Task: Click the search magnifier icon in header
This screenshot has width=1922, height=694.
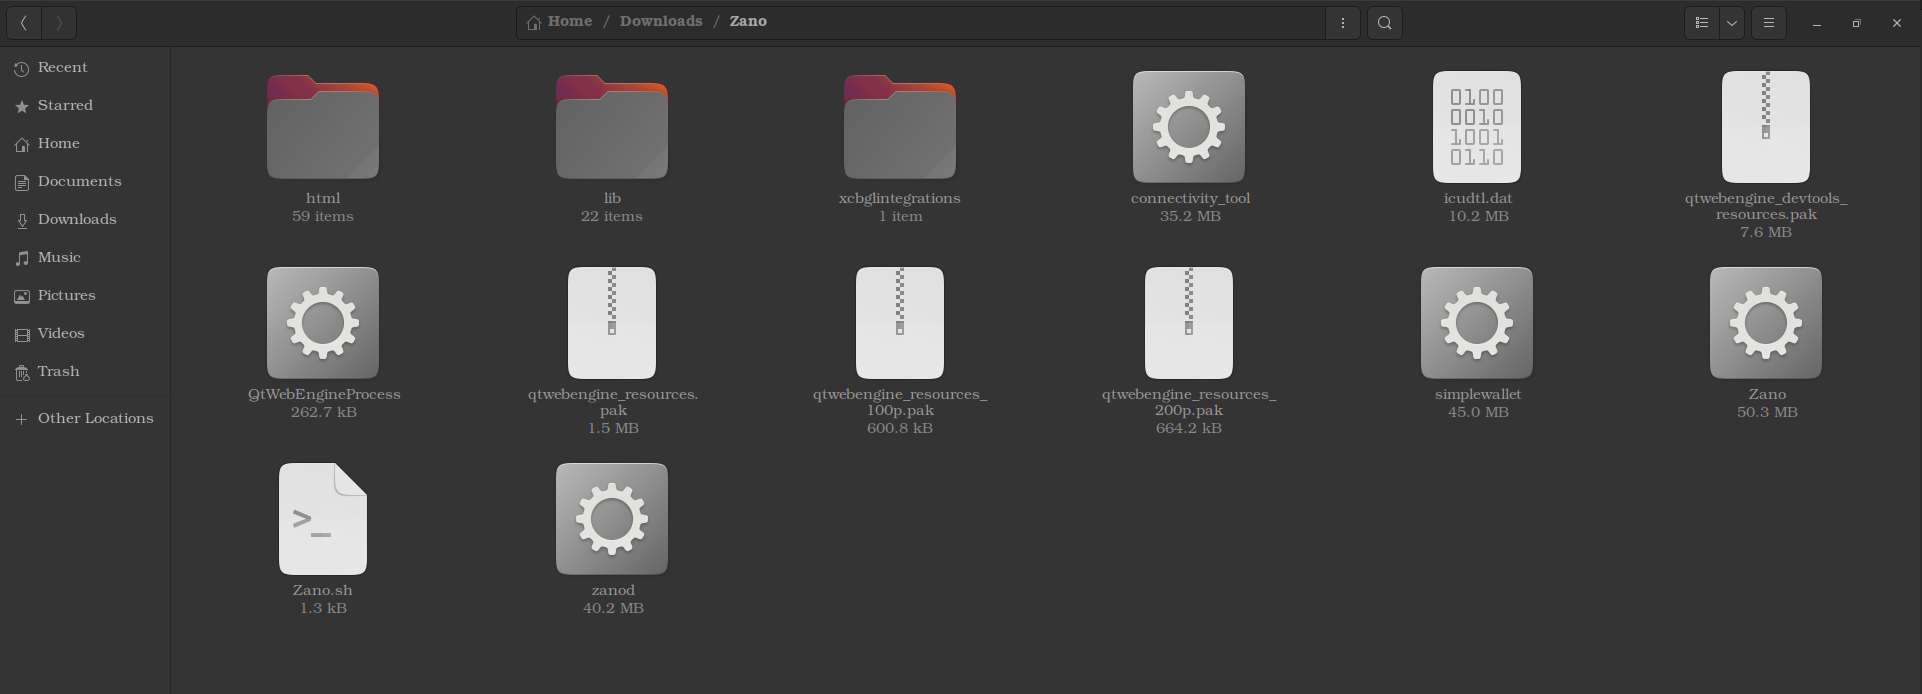Action: [x=1384, y=23]
